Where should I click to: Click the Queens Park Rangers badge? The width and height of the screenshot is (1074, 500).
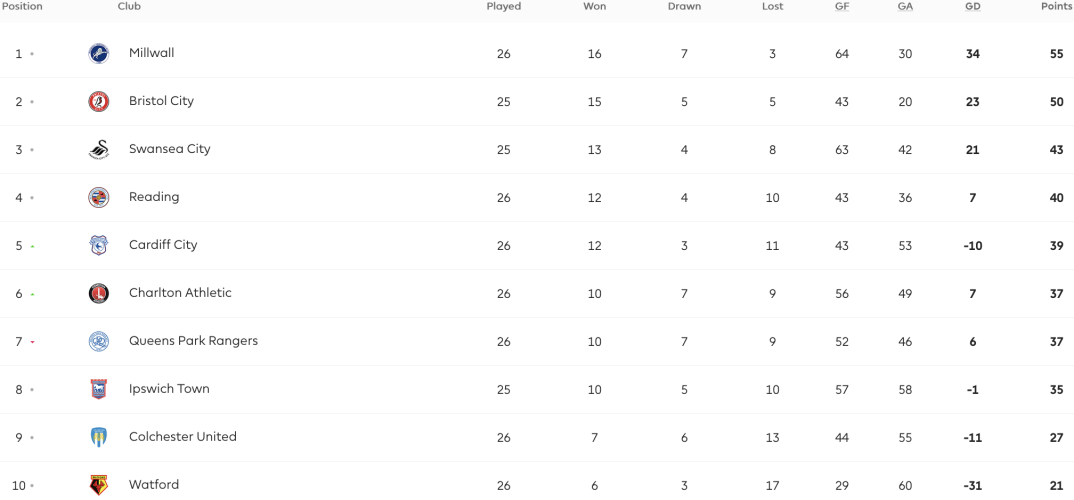tap(99, 341)
